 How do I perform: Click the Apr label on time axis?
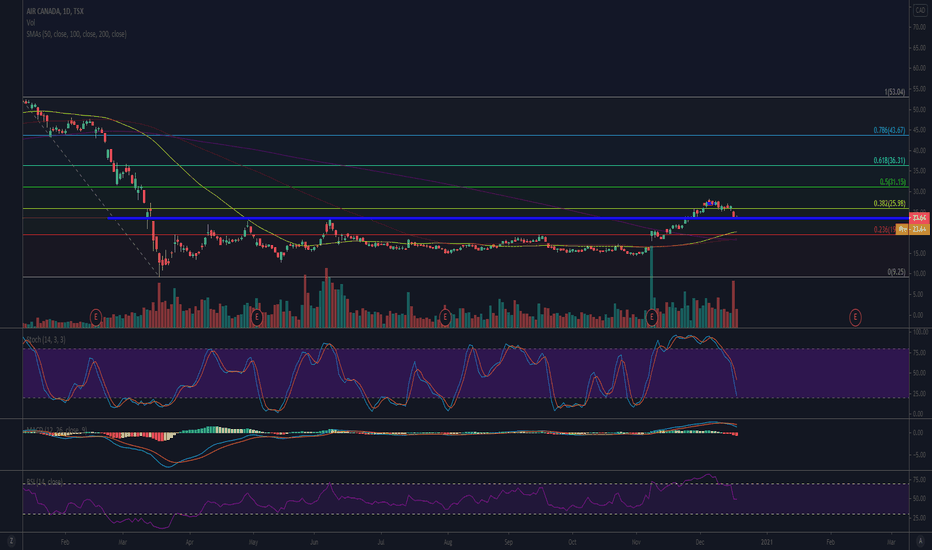pyautogui.click(x=190, y=542)
